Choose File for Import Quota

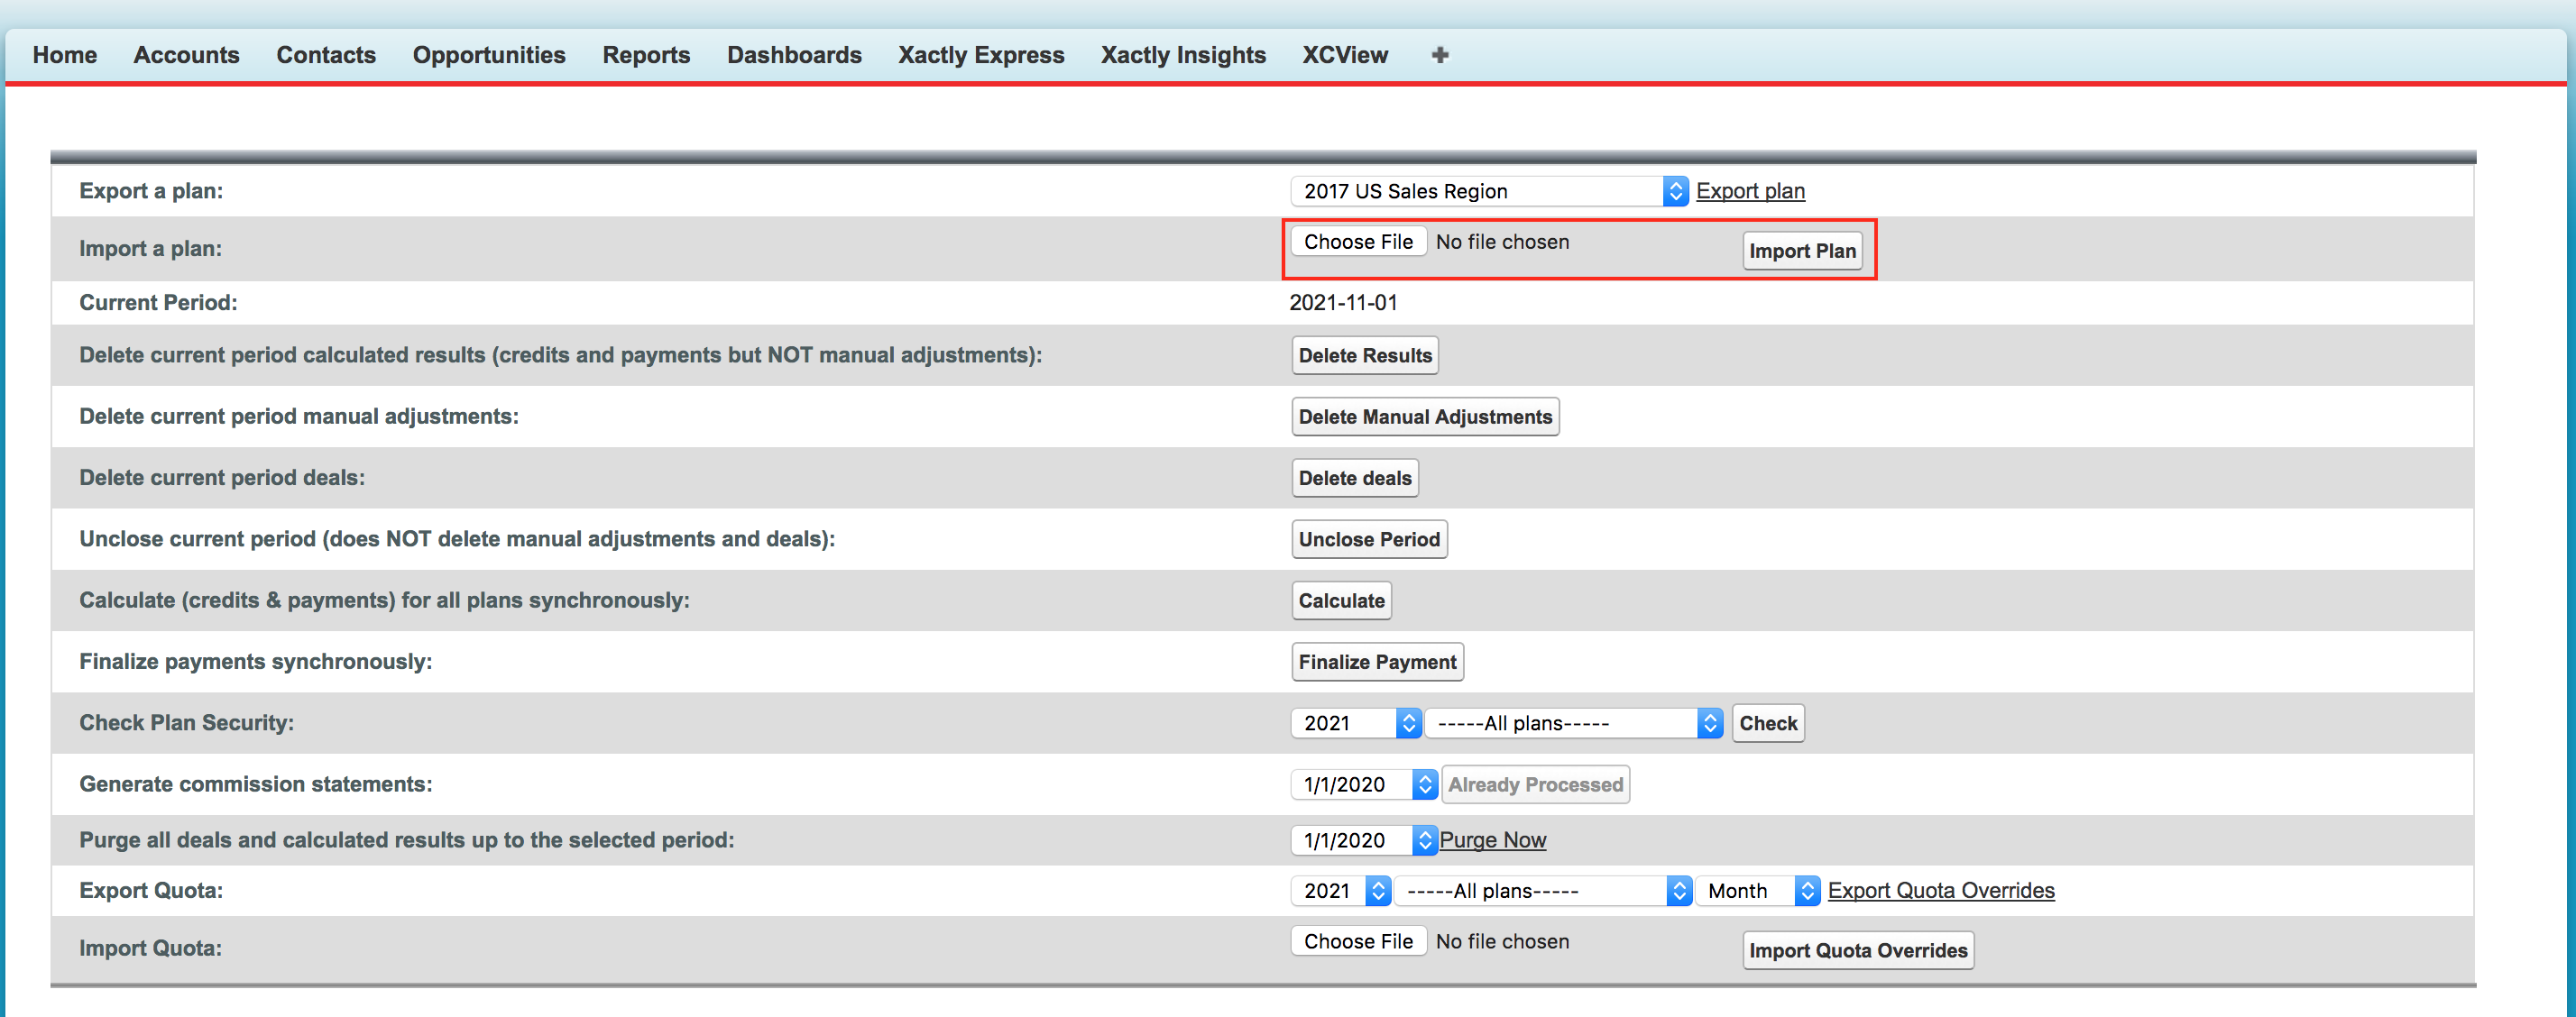click(1358, 942)
